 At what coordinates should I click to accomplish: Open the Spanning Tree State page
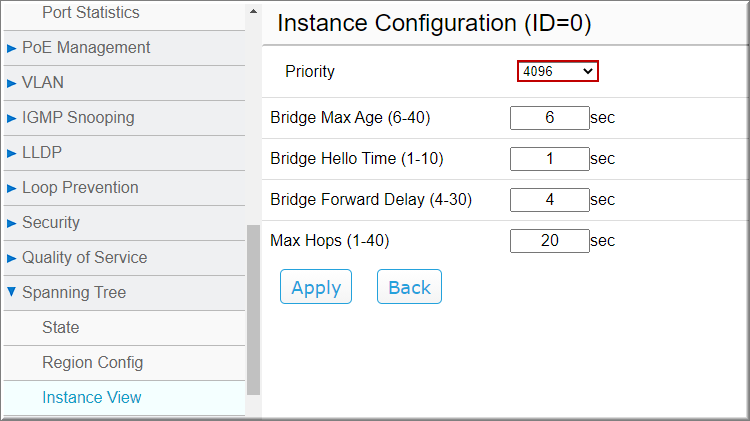[60, 328]
